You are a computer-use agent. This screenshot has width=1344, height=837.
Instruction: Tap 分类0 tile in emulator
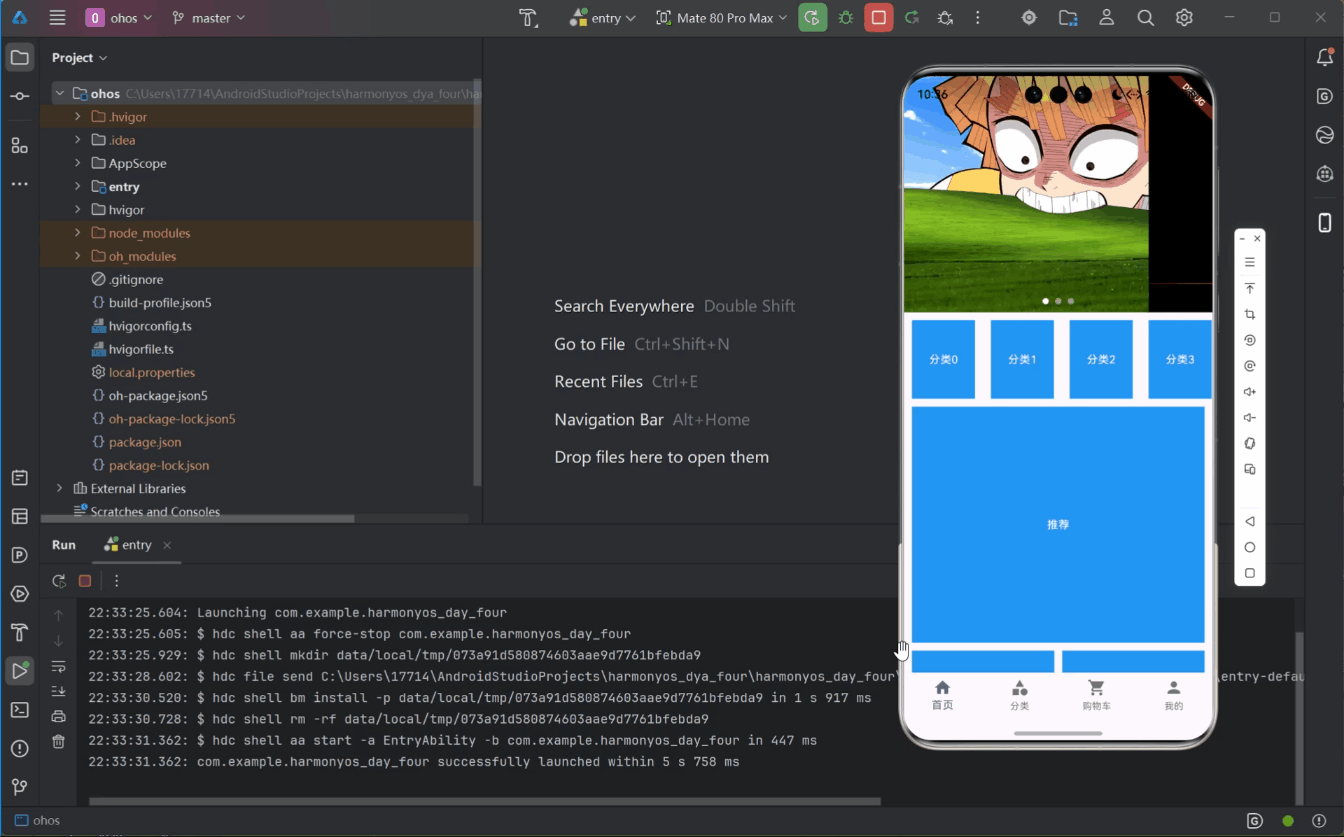coord(943,359)
